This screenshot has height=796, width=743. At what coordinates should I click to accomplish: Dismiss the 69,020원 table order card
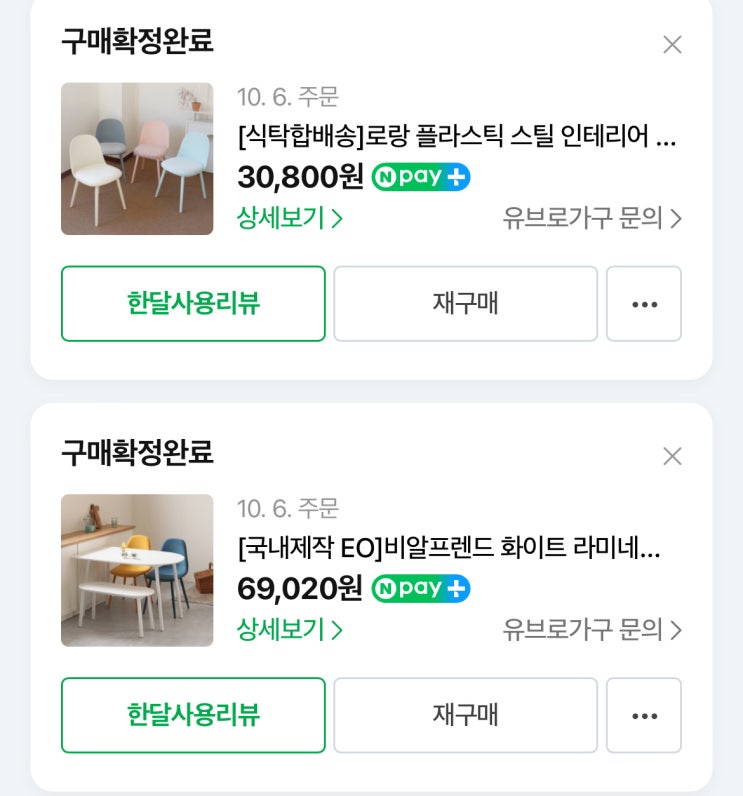coord(672,457)
